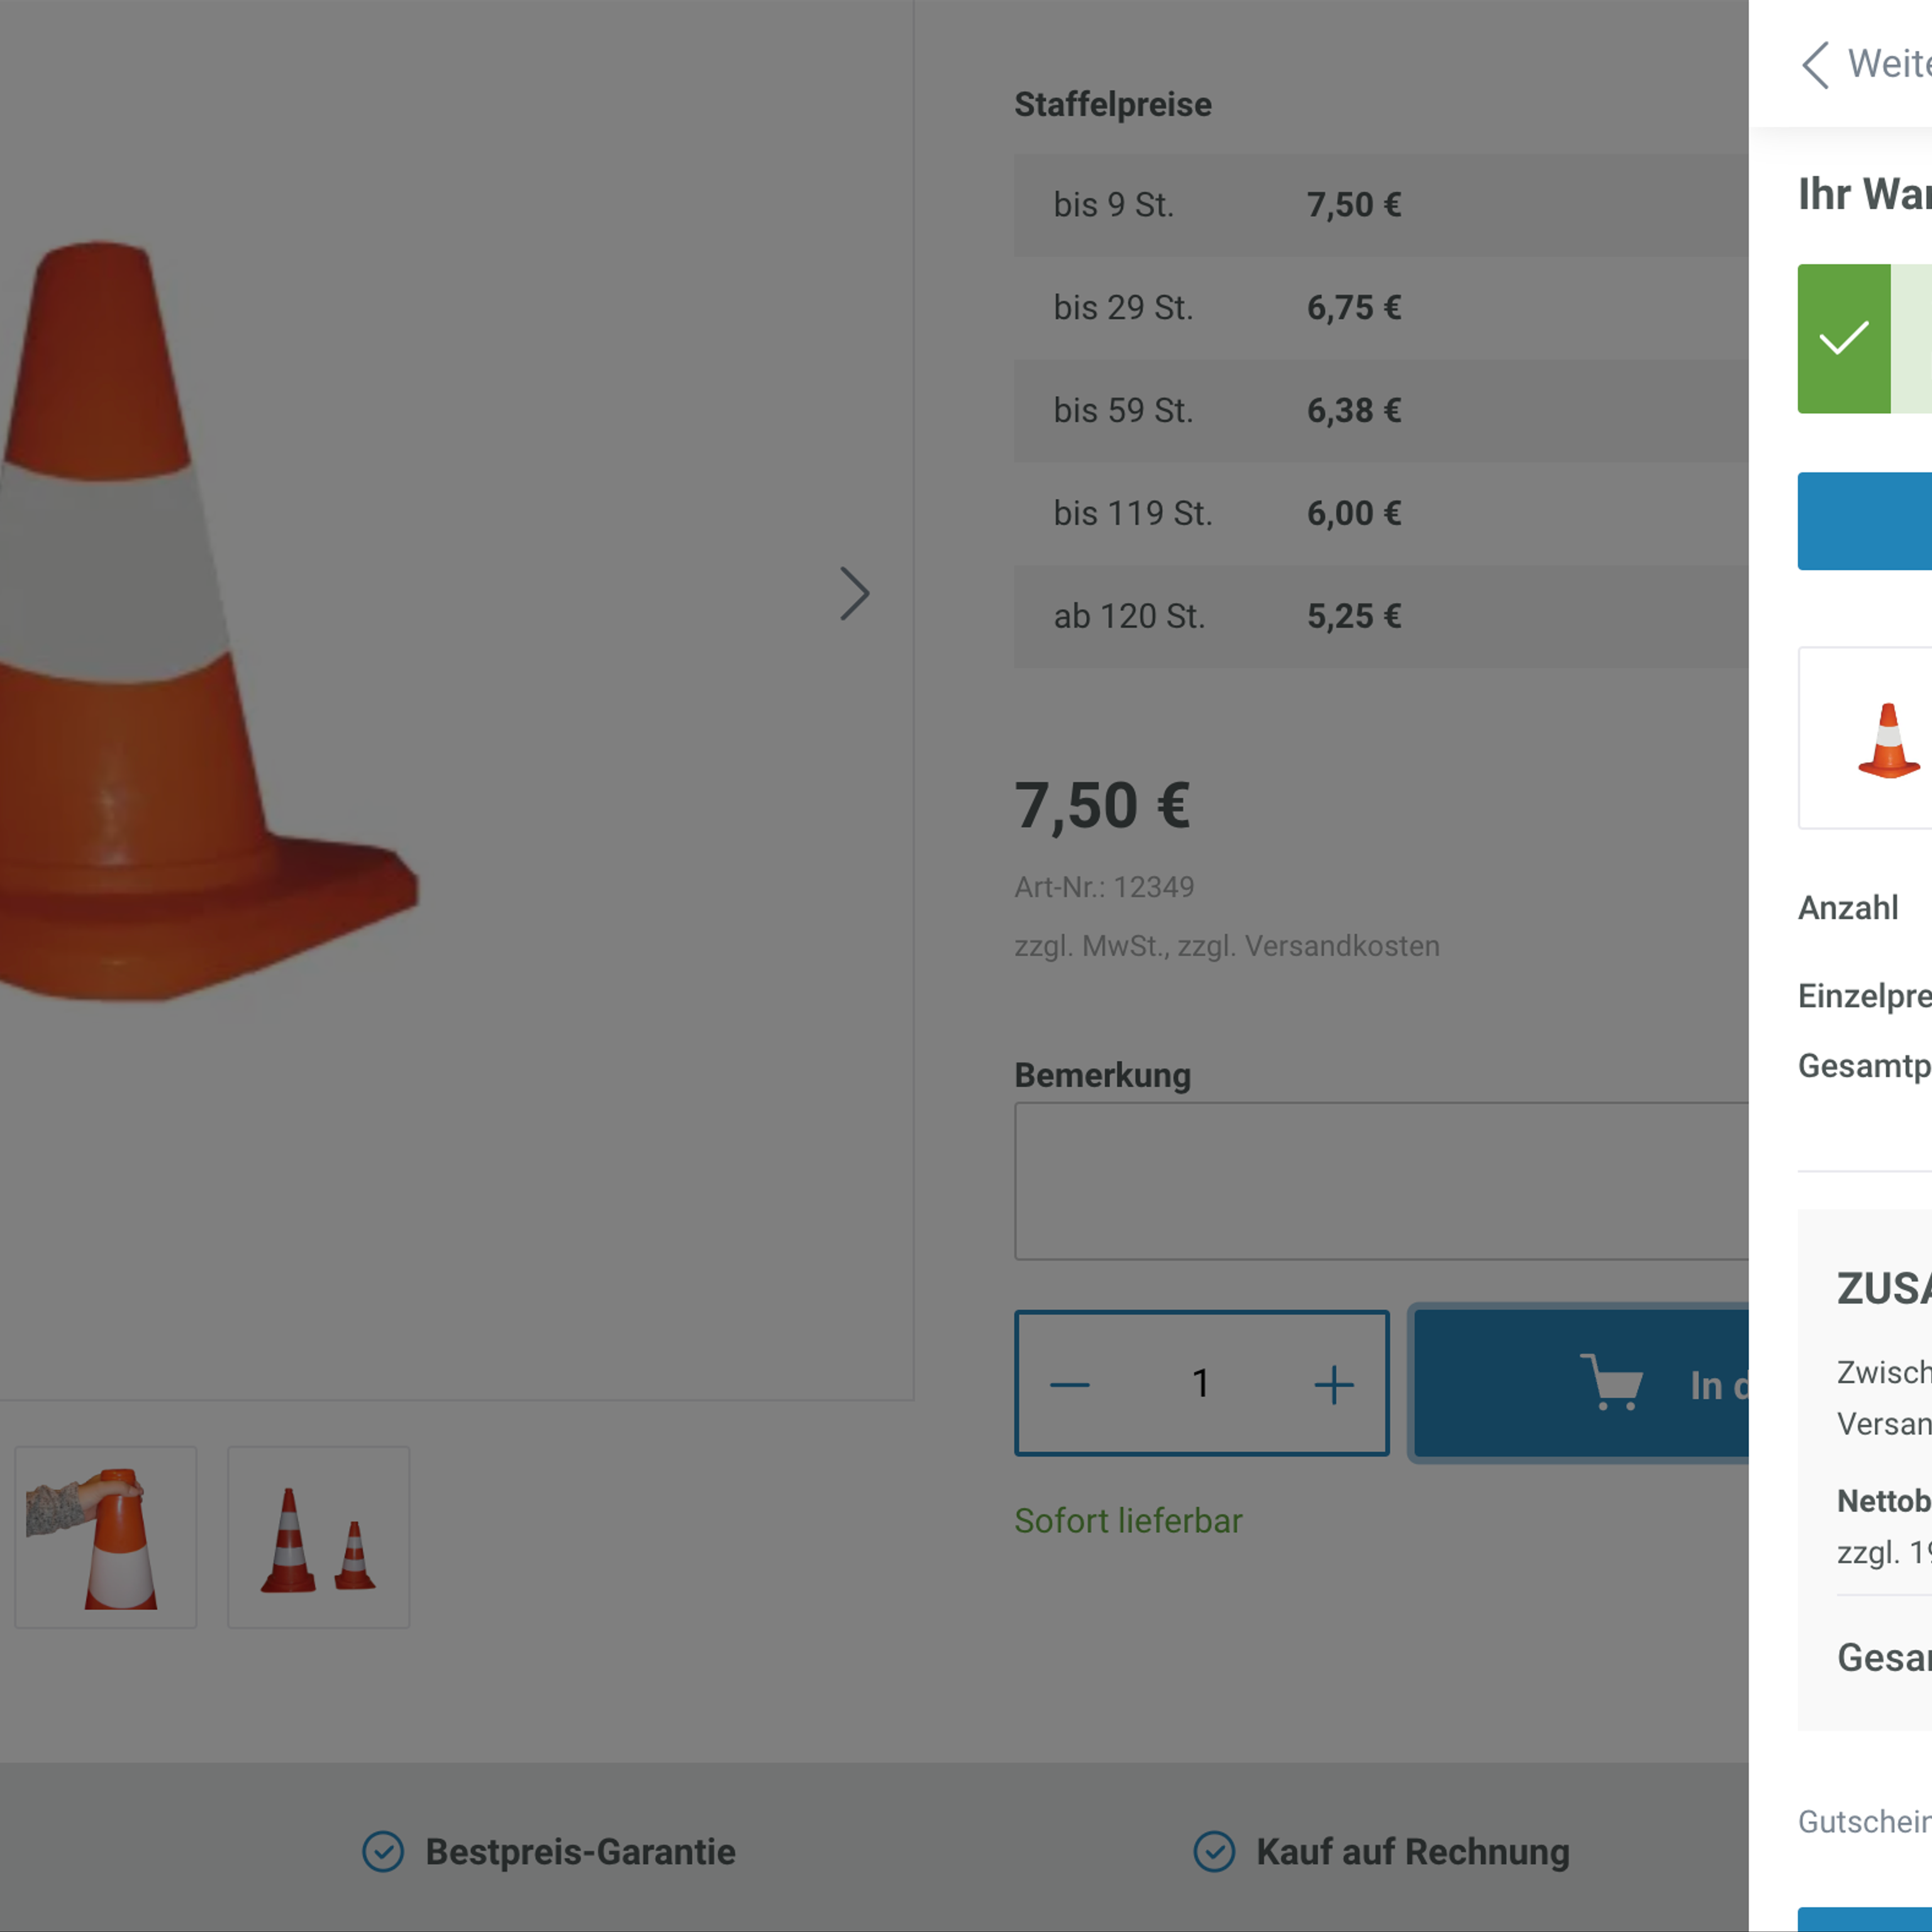1932x1932 pixels.
Task: Click the quantity number field showing 1
Action: pyautogui.click(x=1201, y=1383)
